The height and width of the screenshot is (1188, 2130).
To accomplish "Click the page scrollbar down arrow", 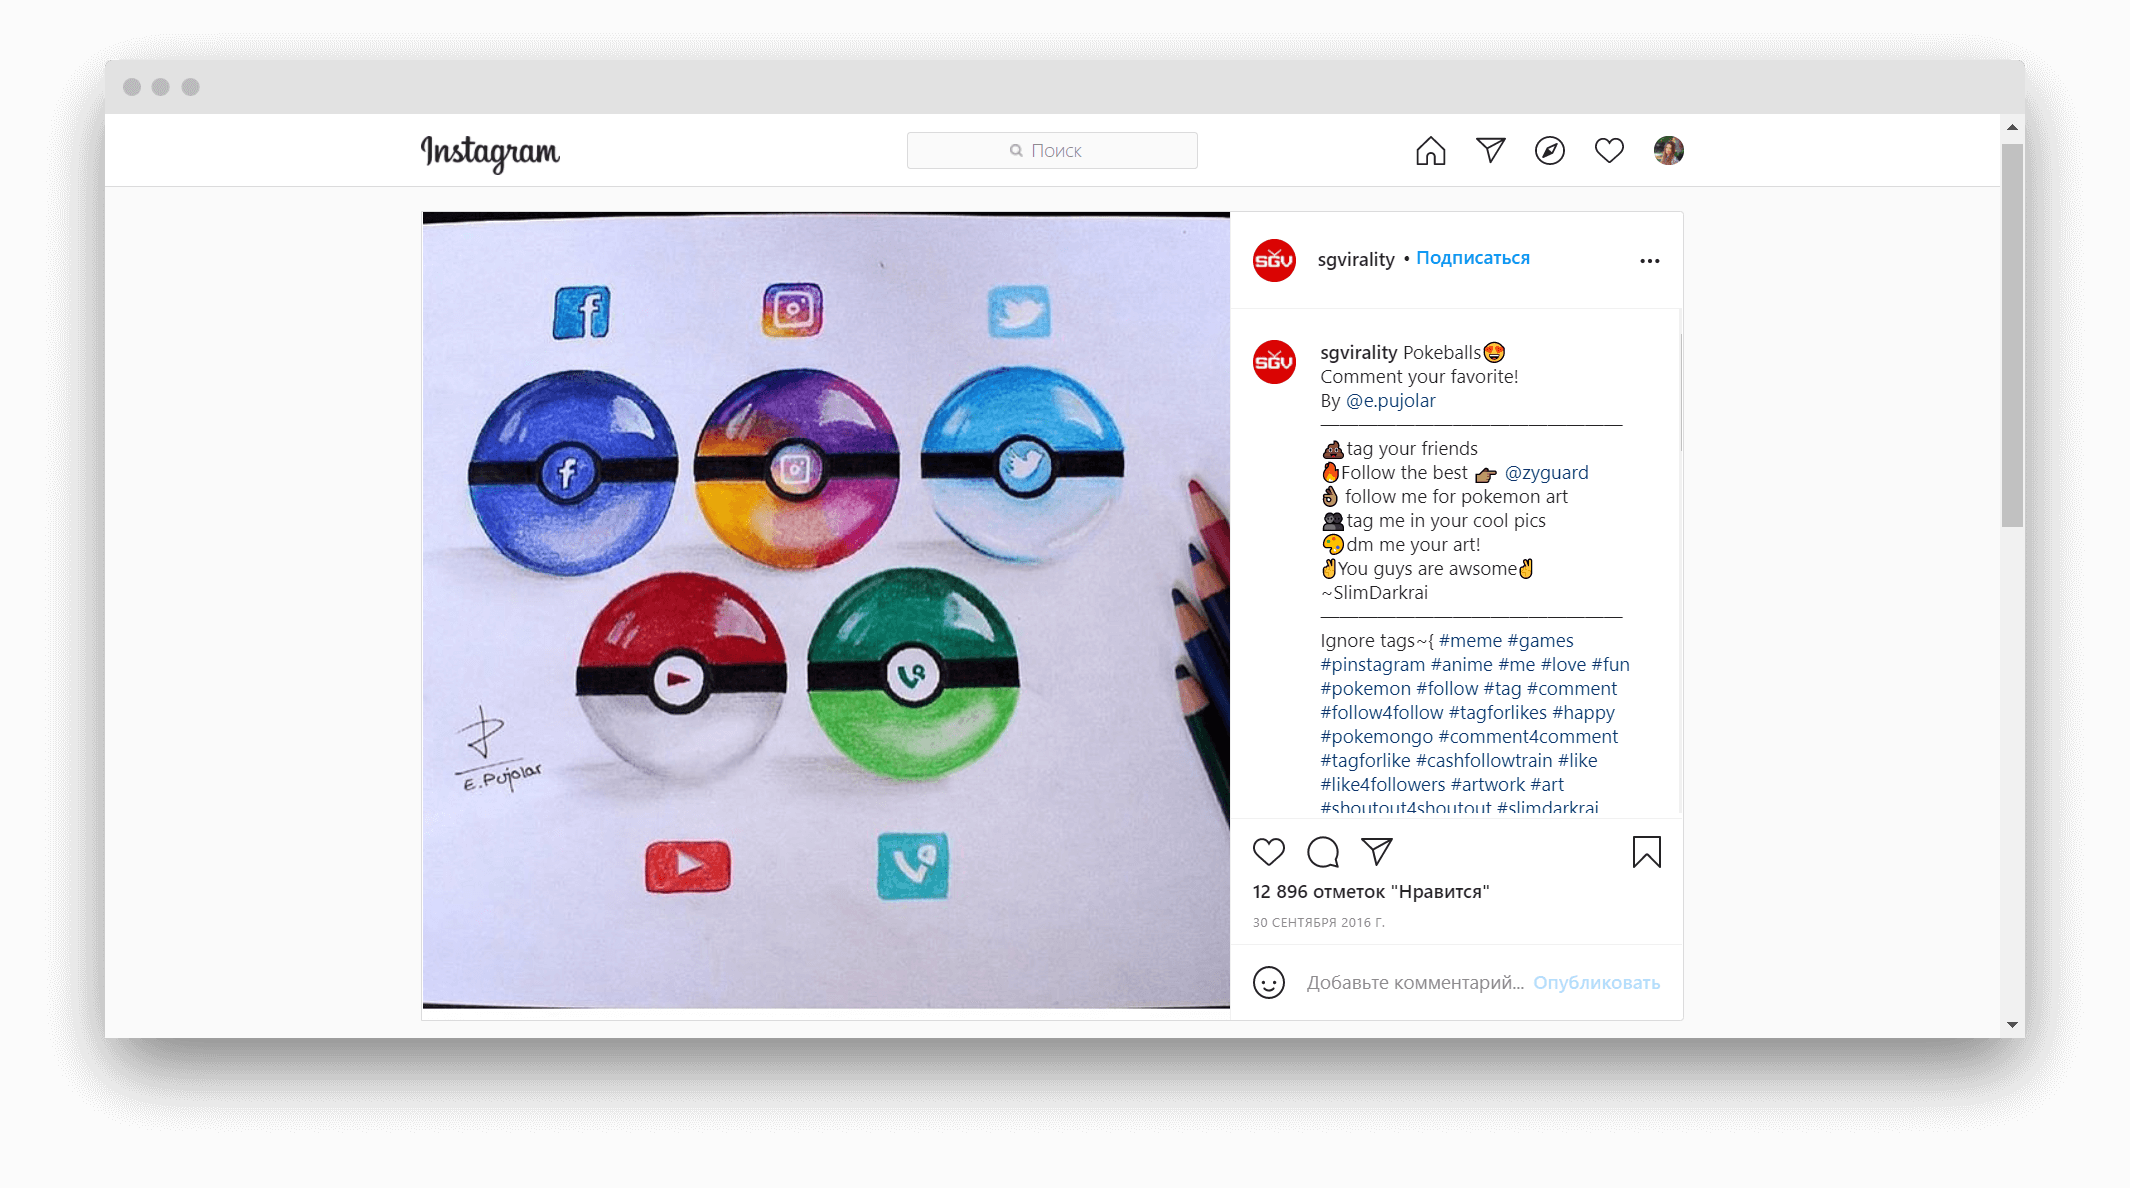I will click(x=2012, y=1025).
